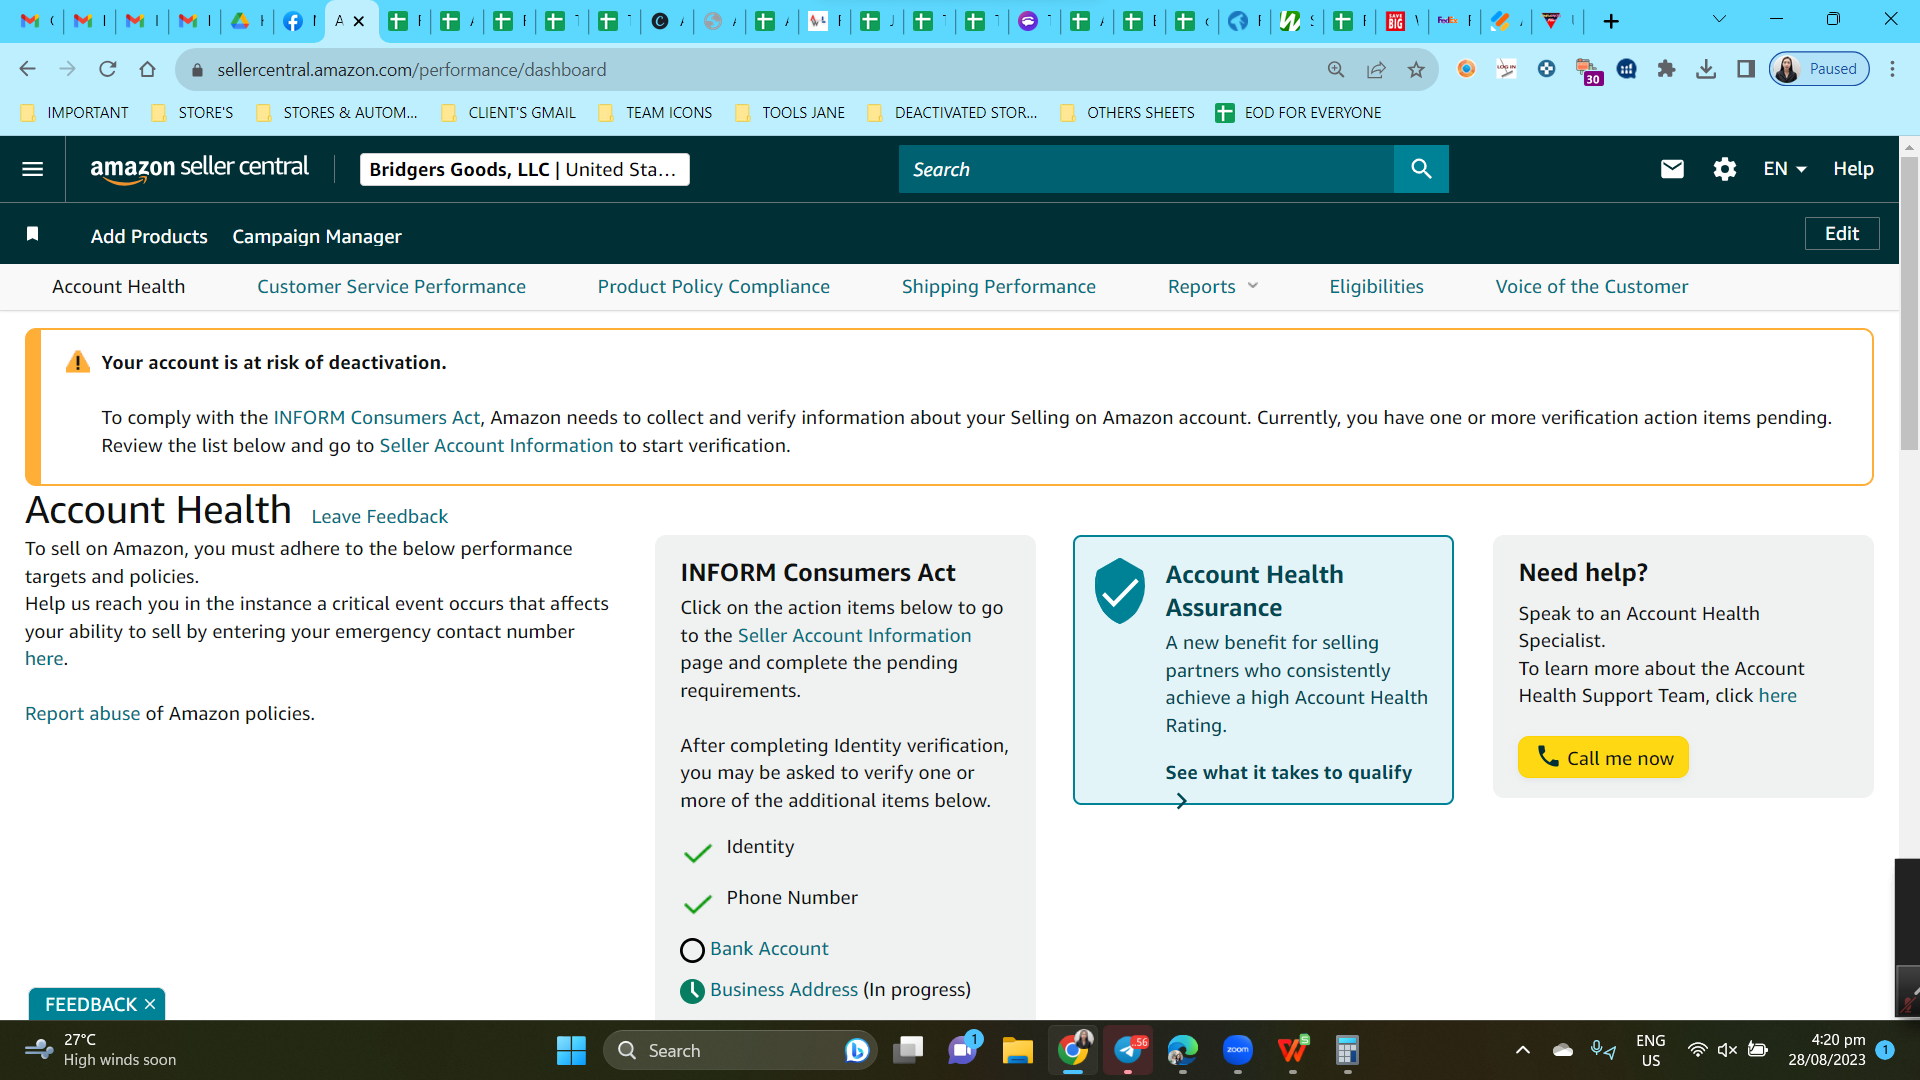Open the TEAM ICONS bookmarks folder

click(656, 113)
